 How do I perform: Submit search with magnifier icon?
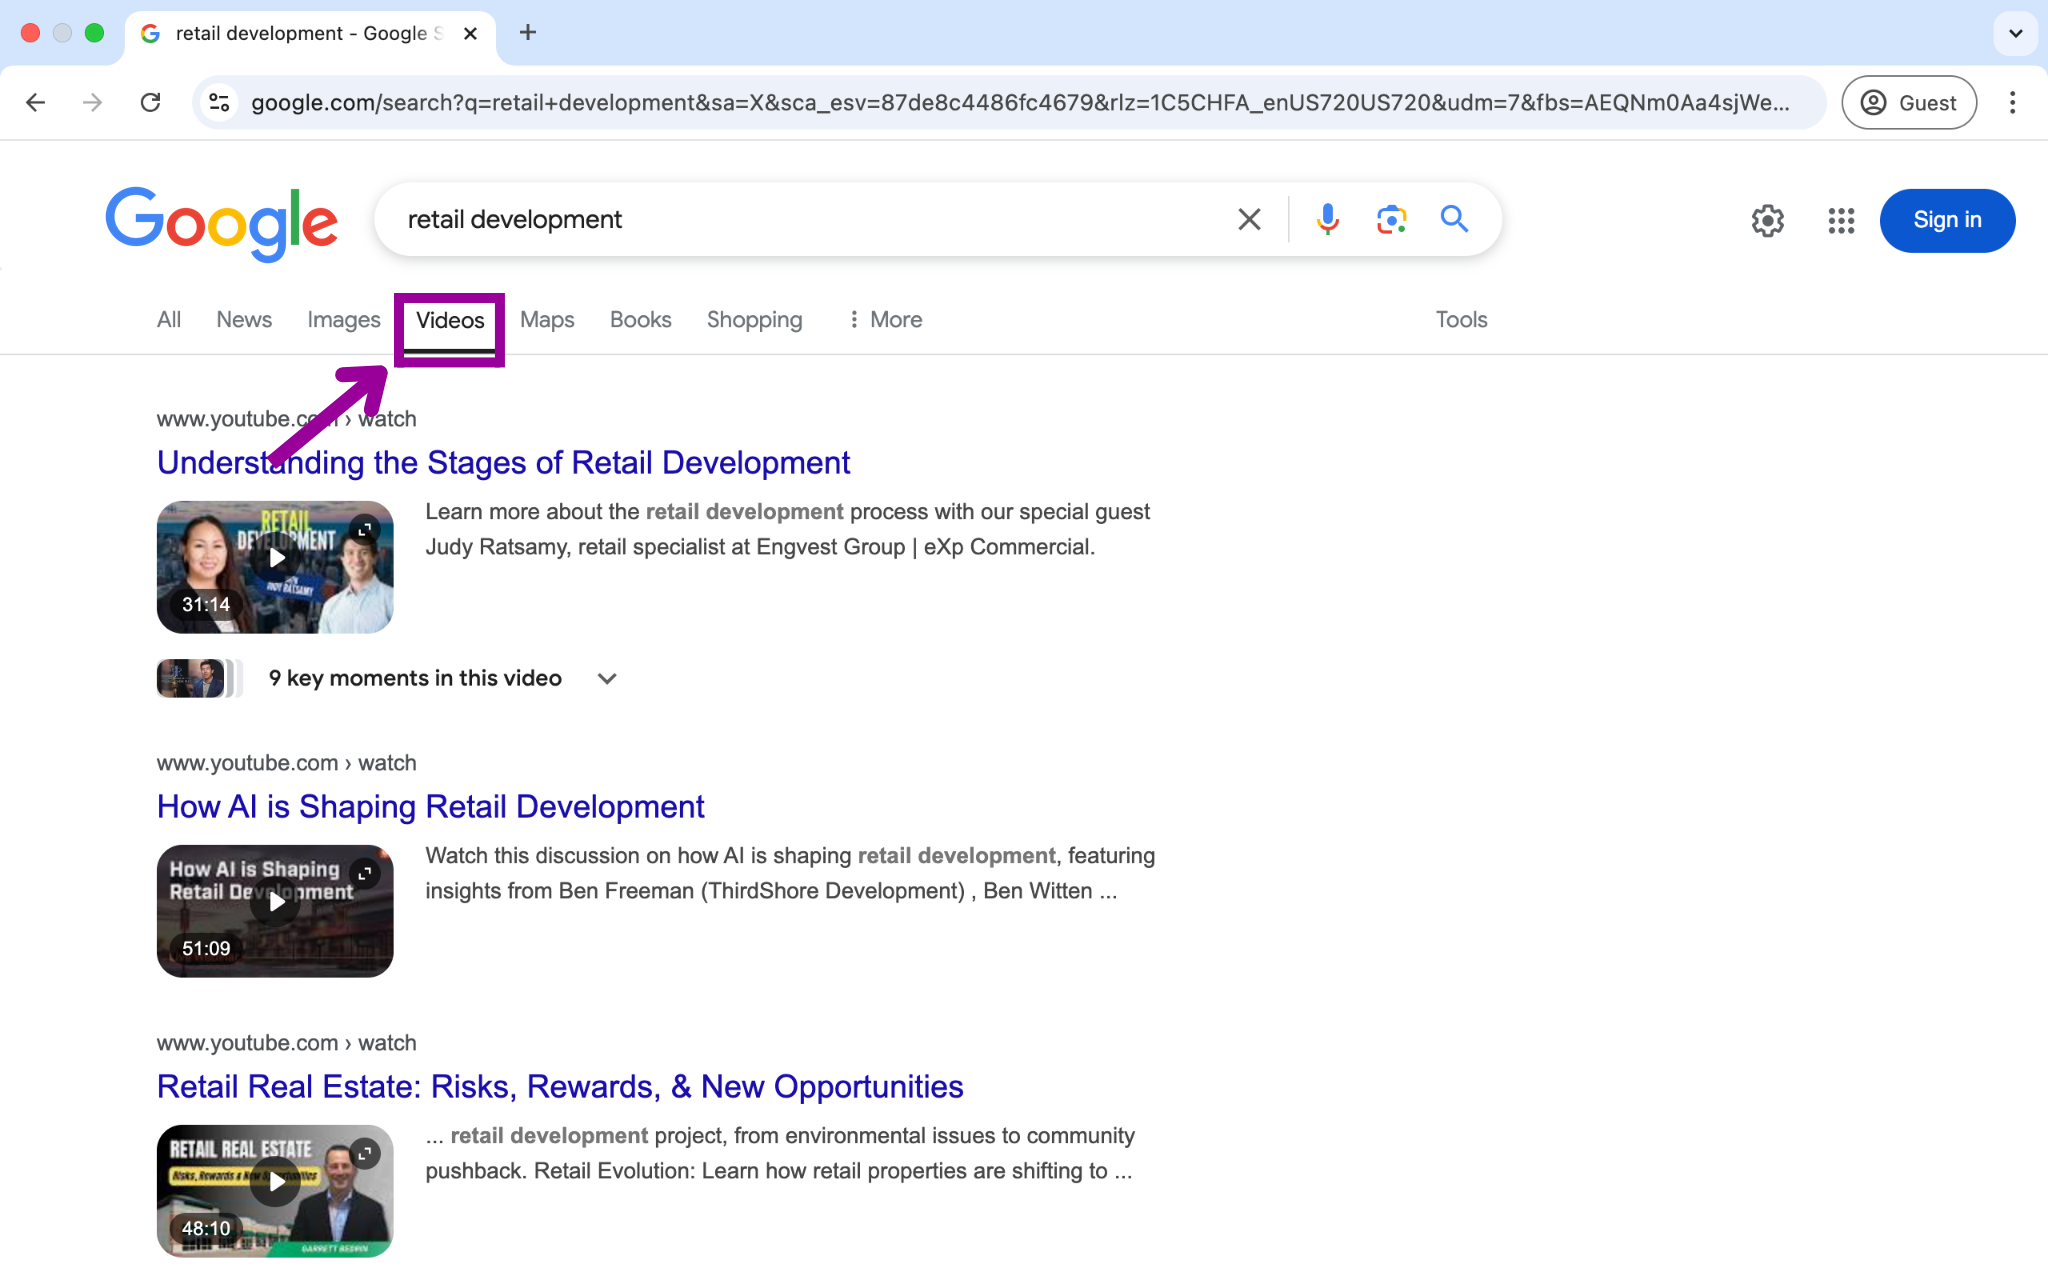pyautogui.click(x=1454, y=219)
